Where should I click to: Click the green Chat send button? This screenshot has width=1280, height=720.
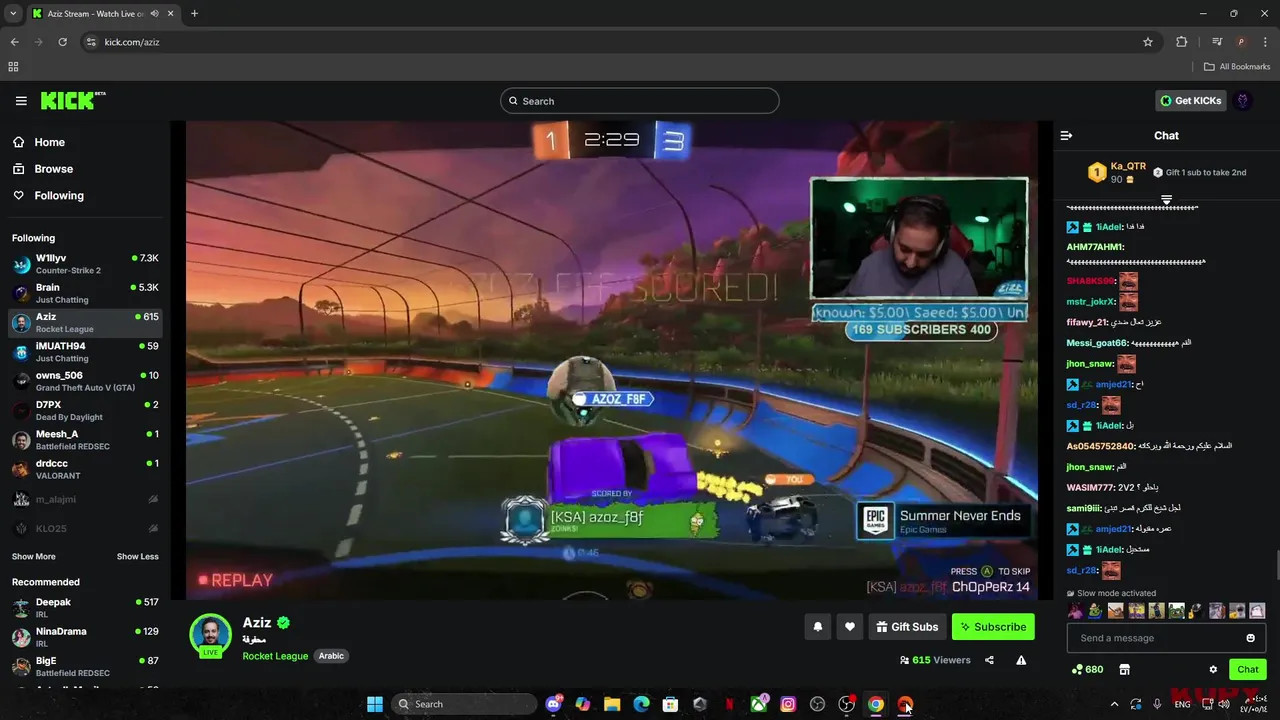point(1248,669)
